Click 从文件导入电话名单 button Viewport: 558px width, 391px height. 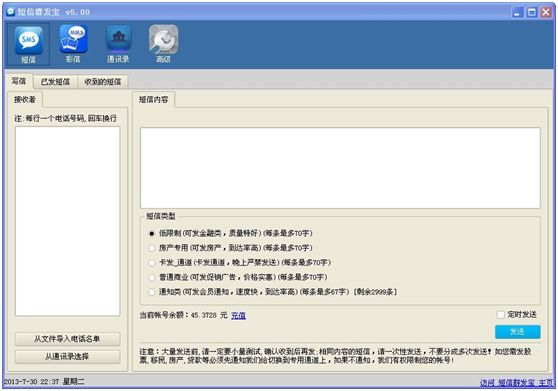click(x=67, y=339)
